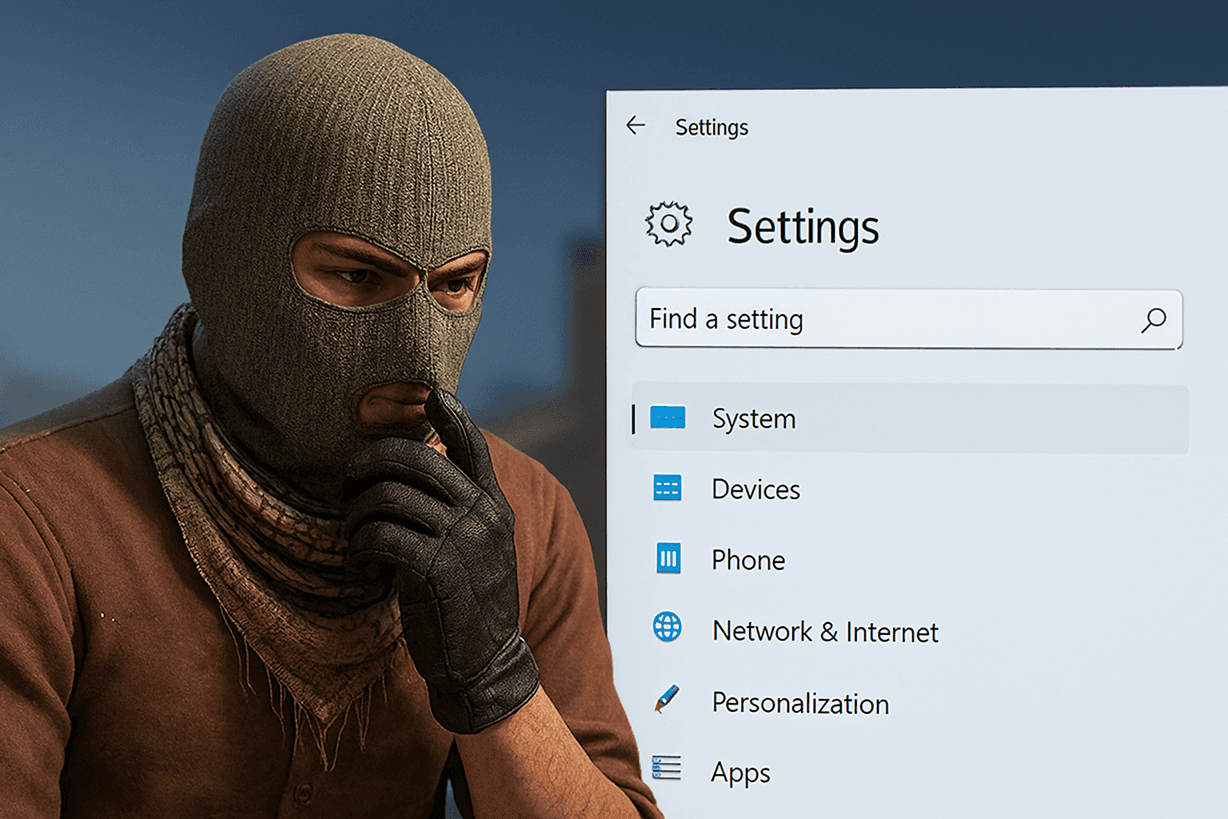Click the gear icon next to Settings heading
Screen dimensions: 1228x819
(x=669, y=224)
